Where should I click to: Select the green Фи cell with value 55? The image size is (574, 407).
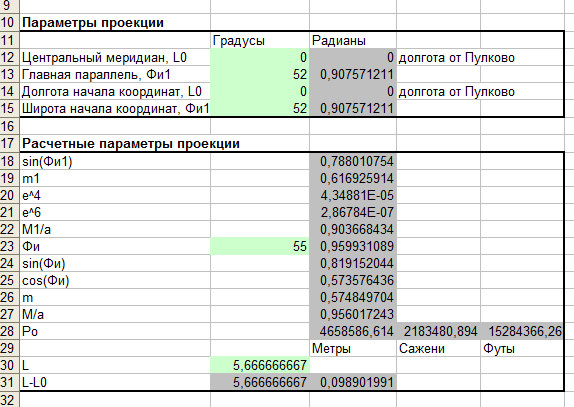[x=260, y=246]
